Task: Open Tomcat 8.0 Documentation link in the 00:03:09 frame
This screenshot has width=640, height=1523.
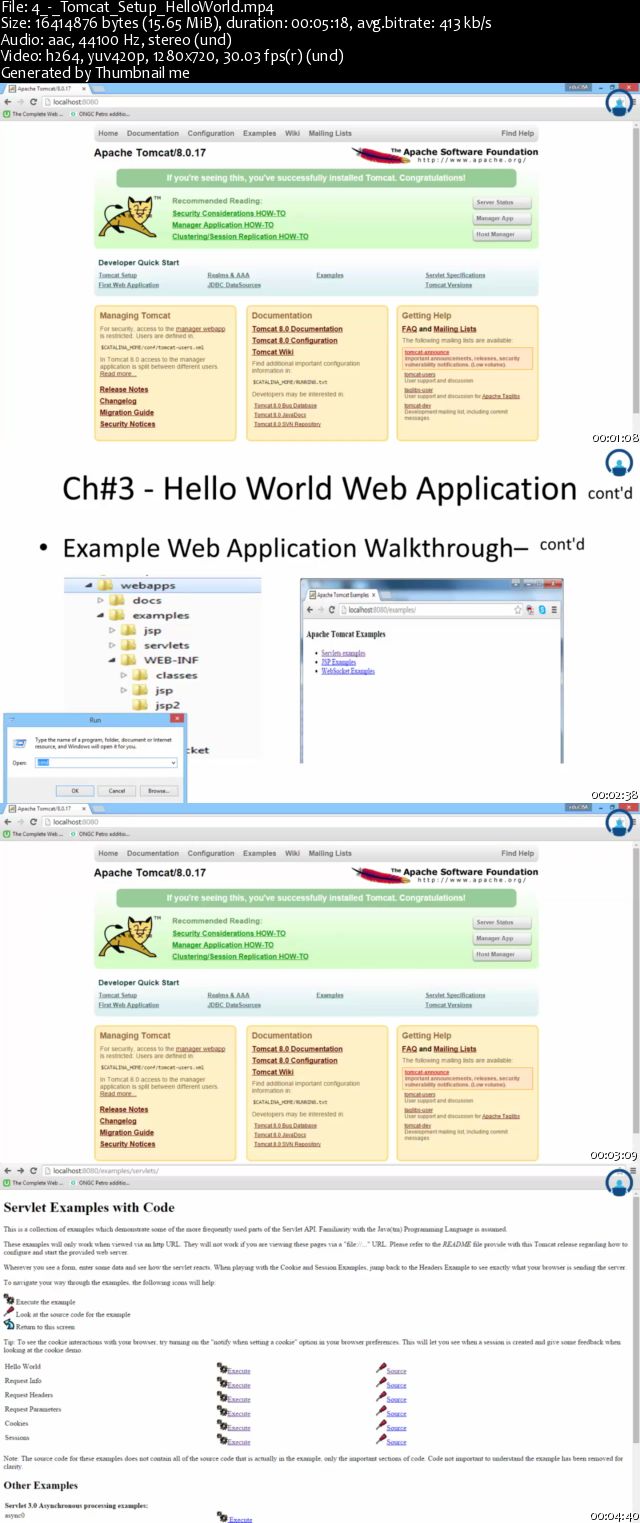Action: pyautogui.click(x=297, y=1049)
